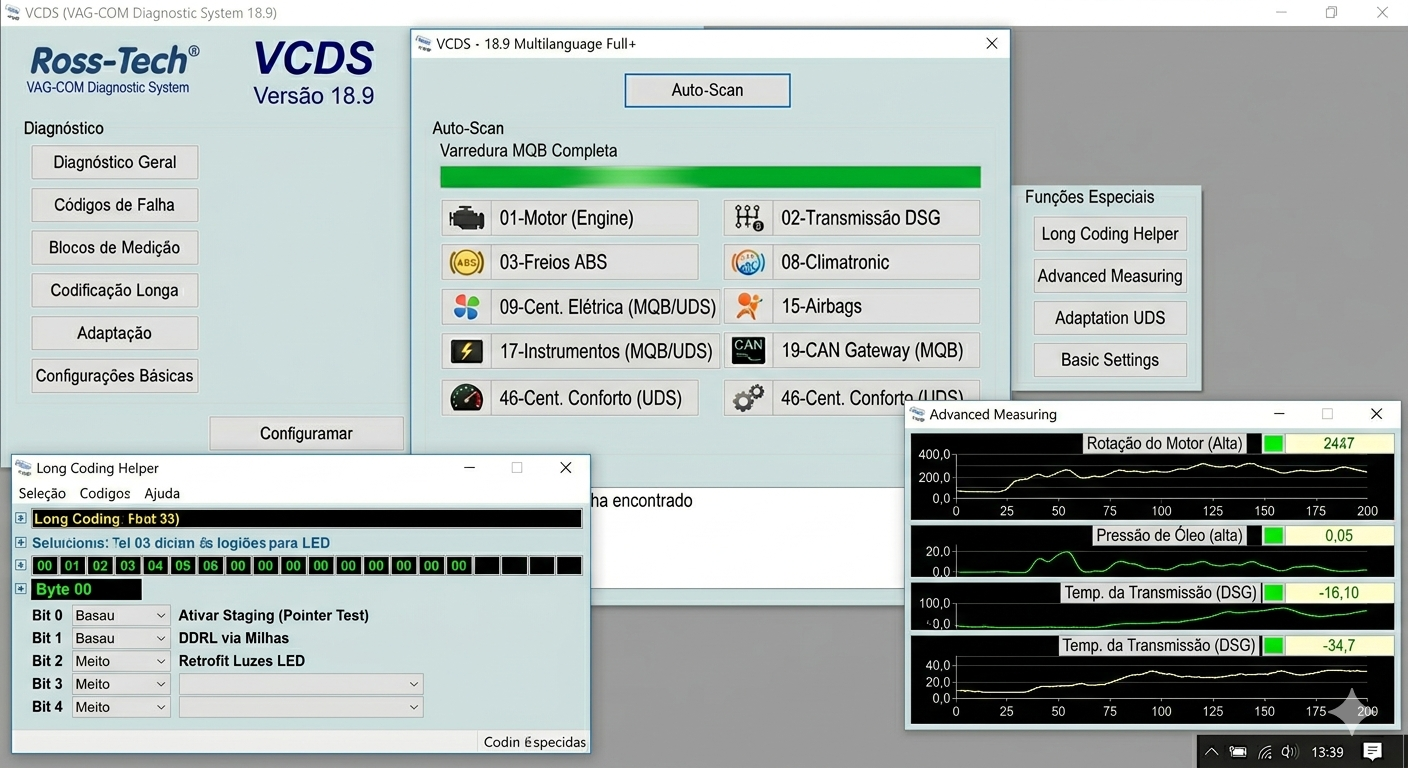
Task: Select the 17-Instrumentos lightning icon
Action: tap(466, 350)
